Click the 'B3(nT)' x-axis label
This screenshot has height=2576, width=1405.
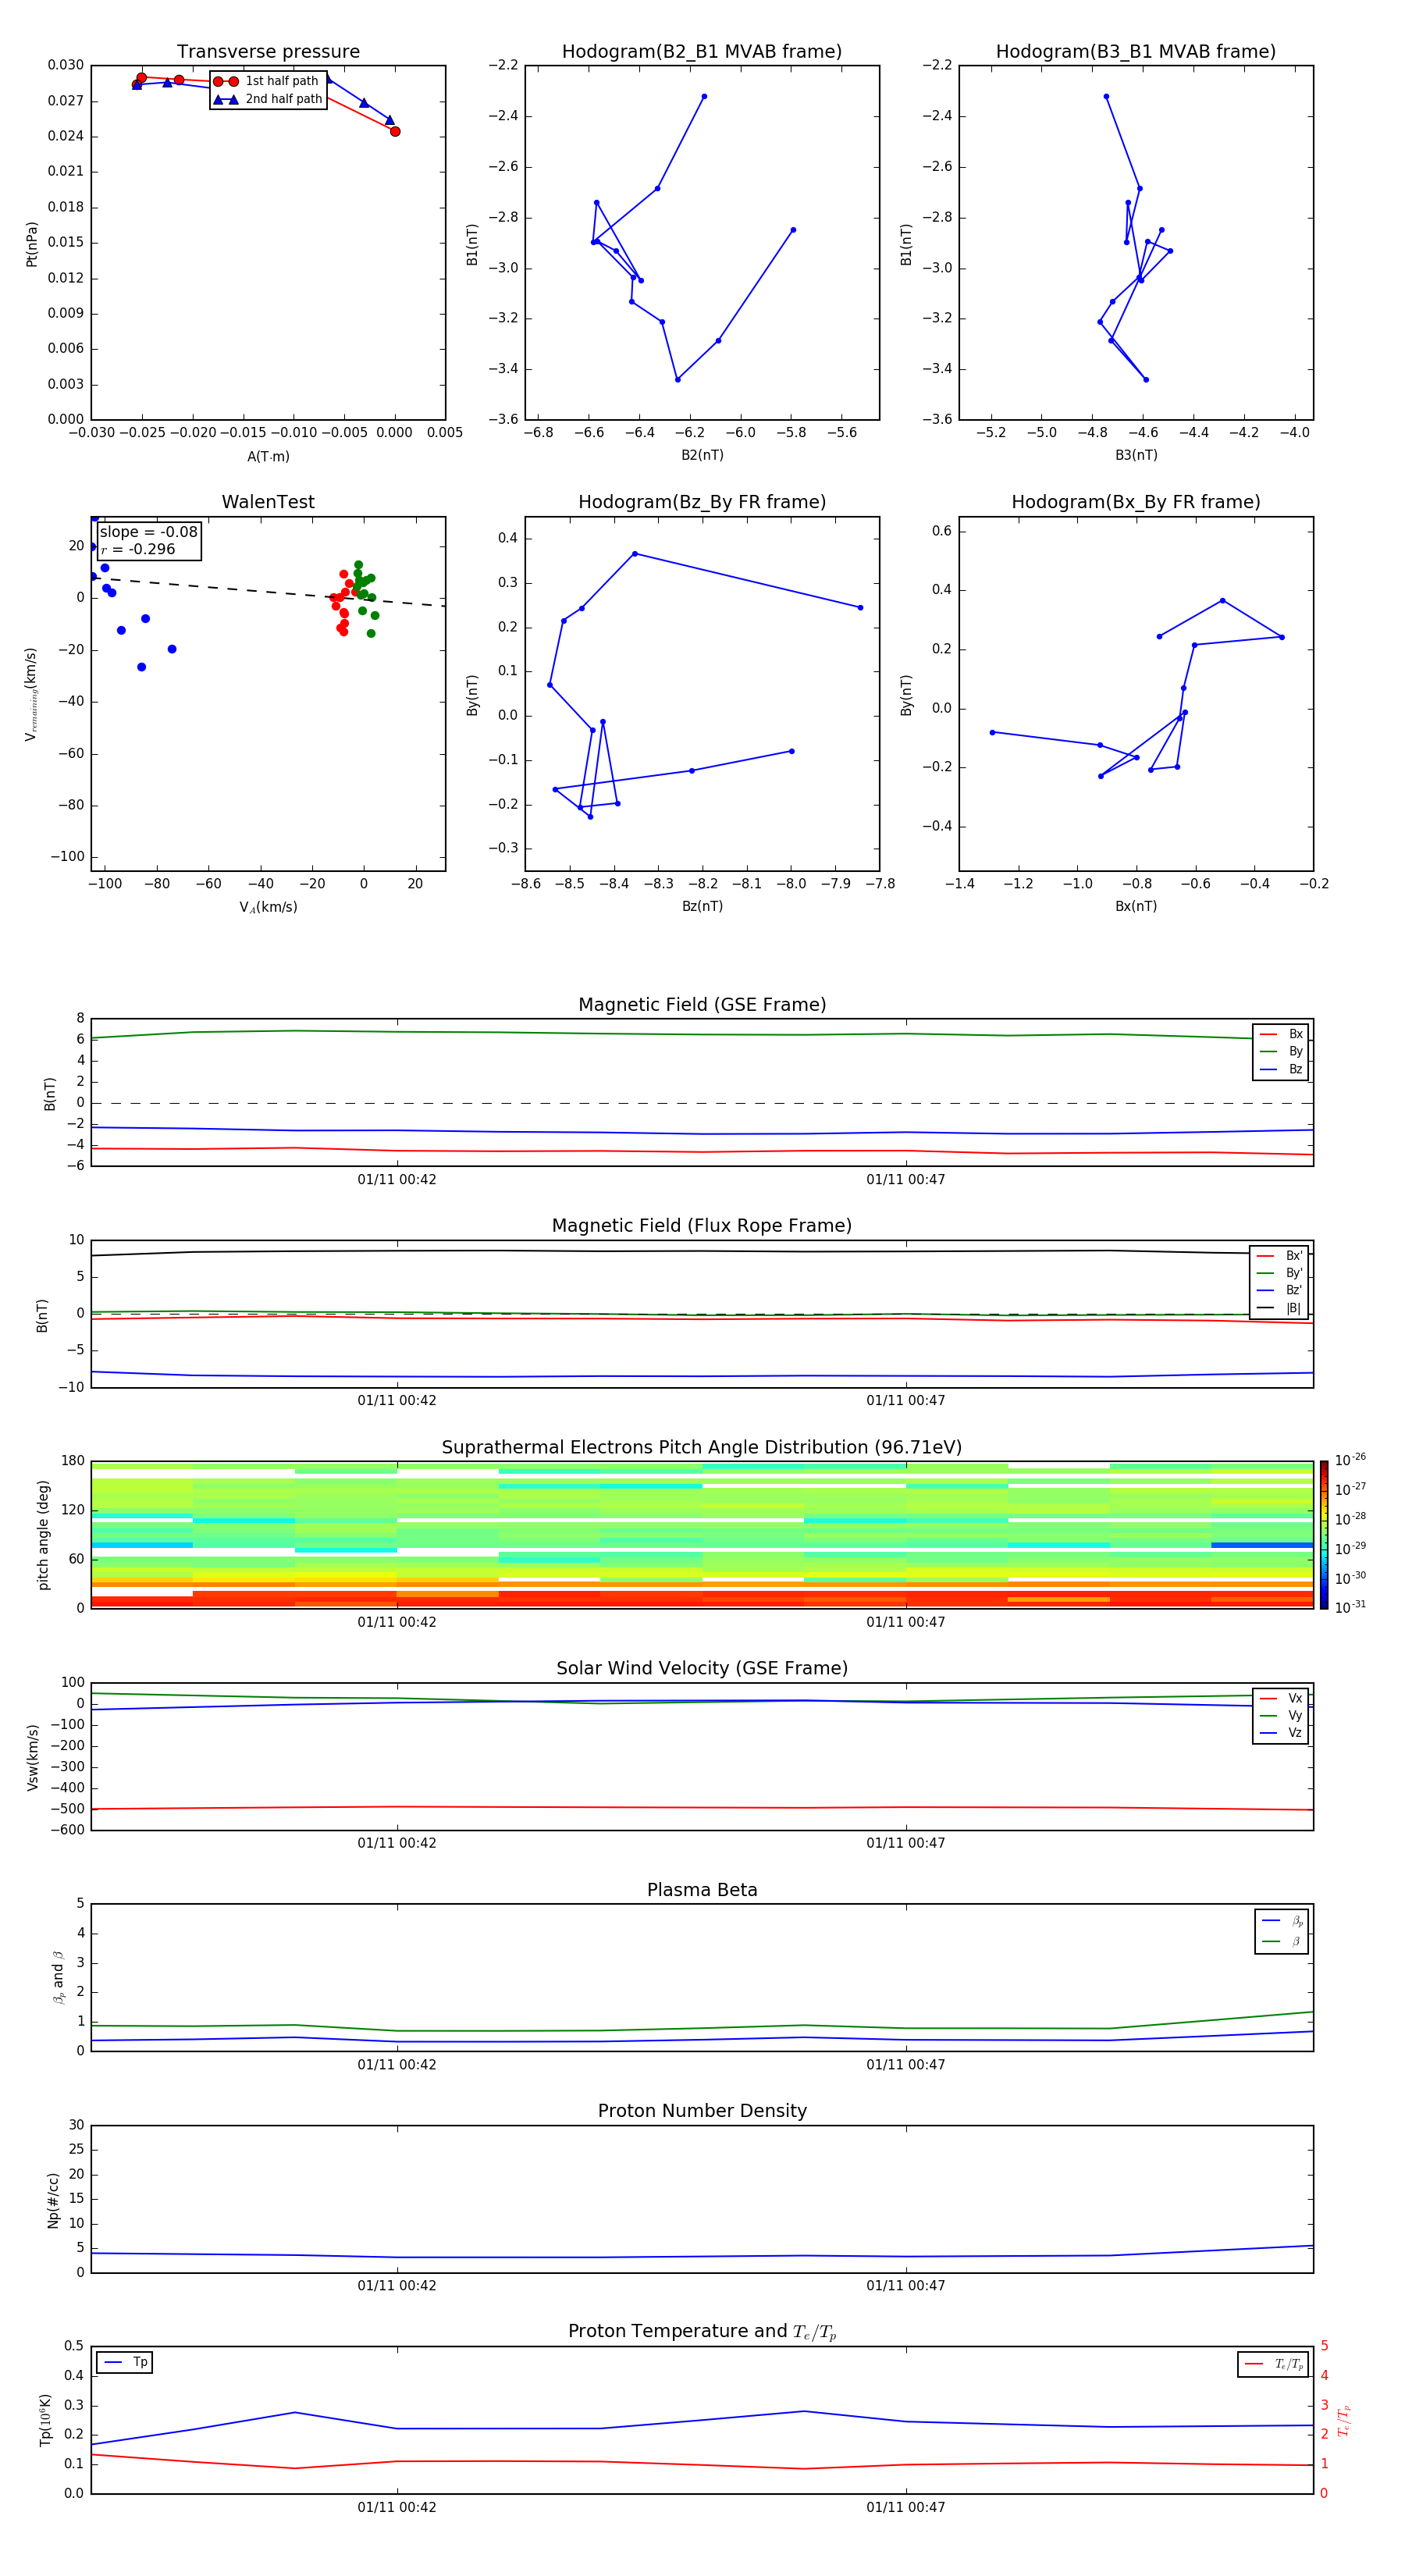pos(1136,455)
